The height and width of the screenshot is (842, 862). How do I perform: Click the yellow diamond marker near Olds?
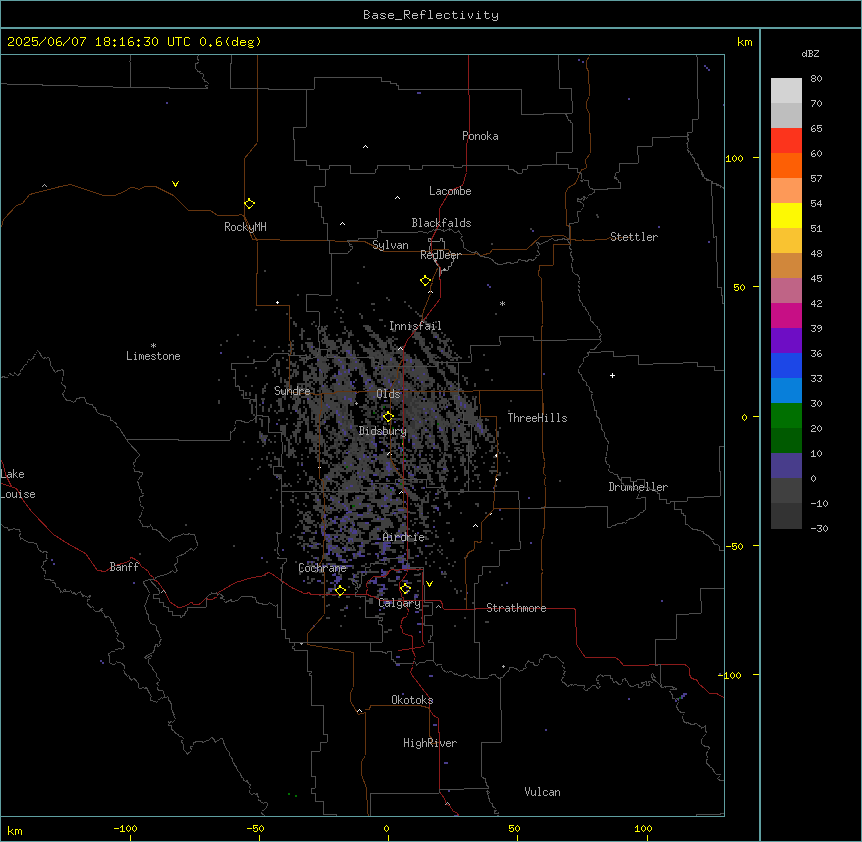(388, 417)
